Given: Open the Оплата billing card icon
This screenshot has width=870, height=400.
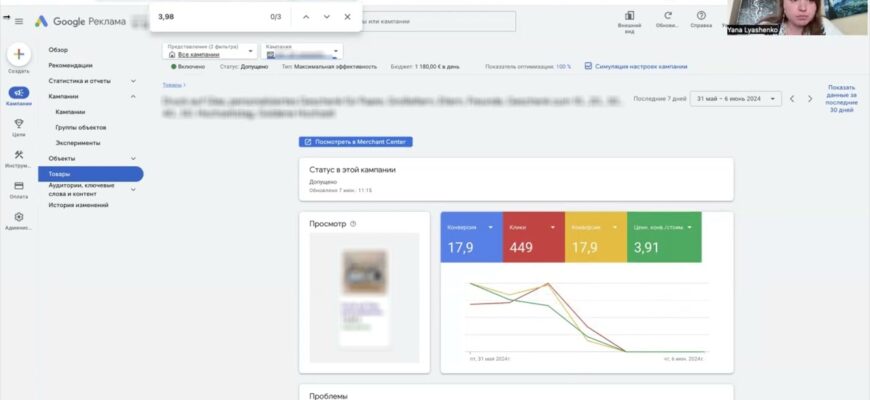Looking at the screenshot, I should [x=18, y=186].
